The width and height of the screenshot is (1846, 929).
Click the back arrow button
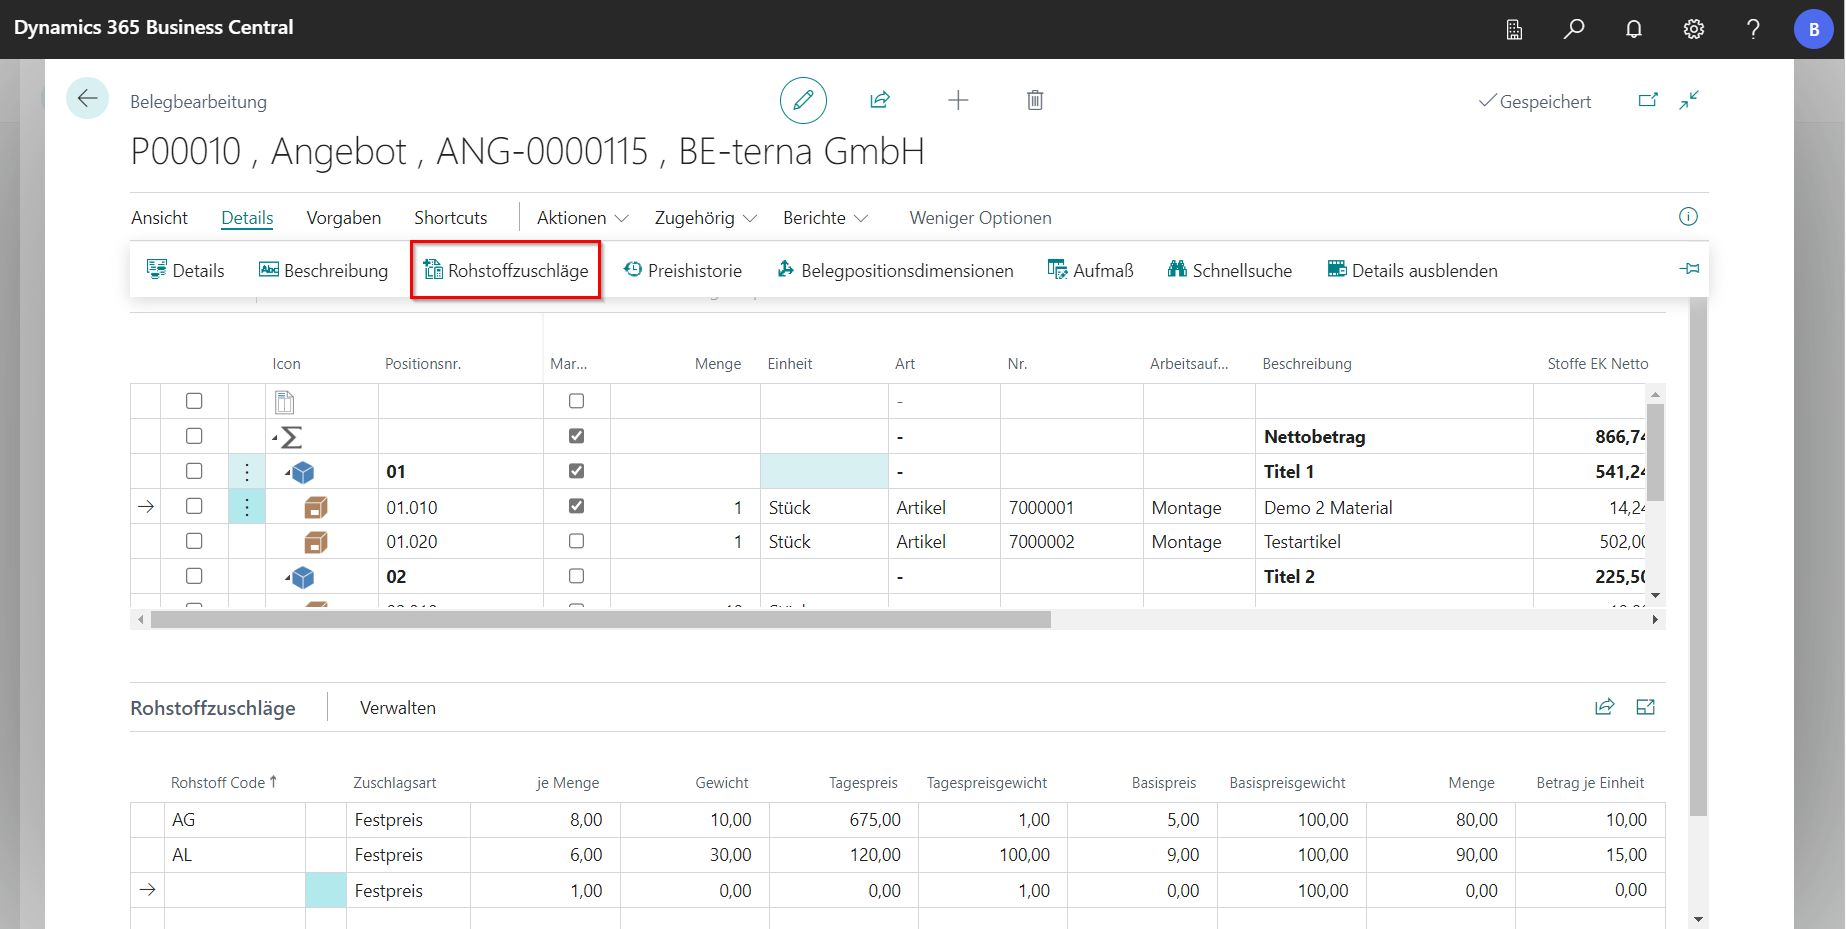[x=87, y=98]
